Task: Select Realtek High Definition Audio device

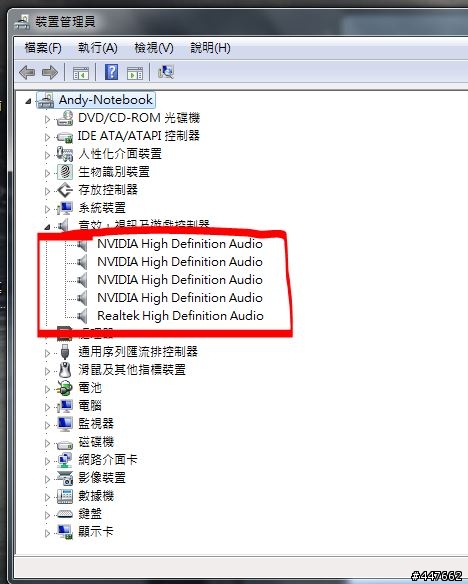Action: [x=180, y=316]
